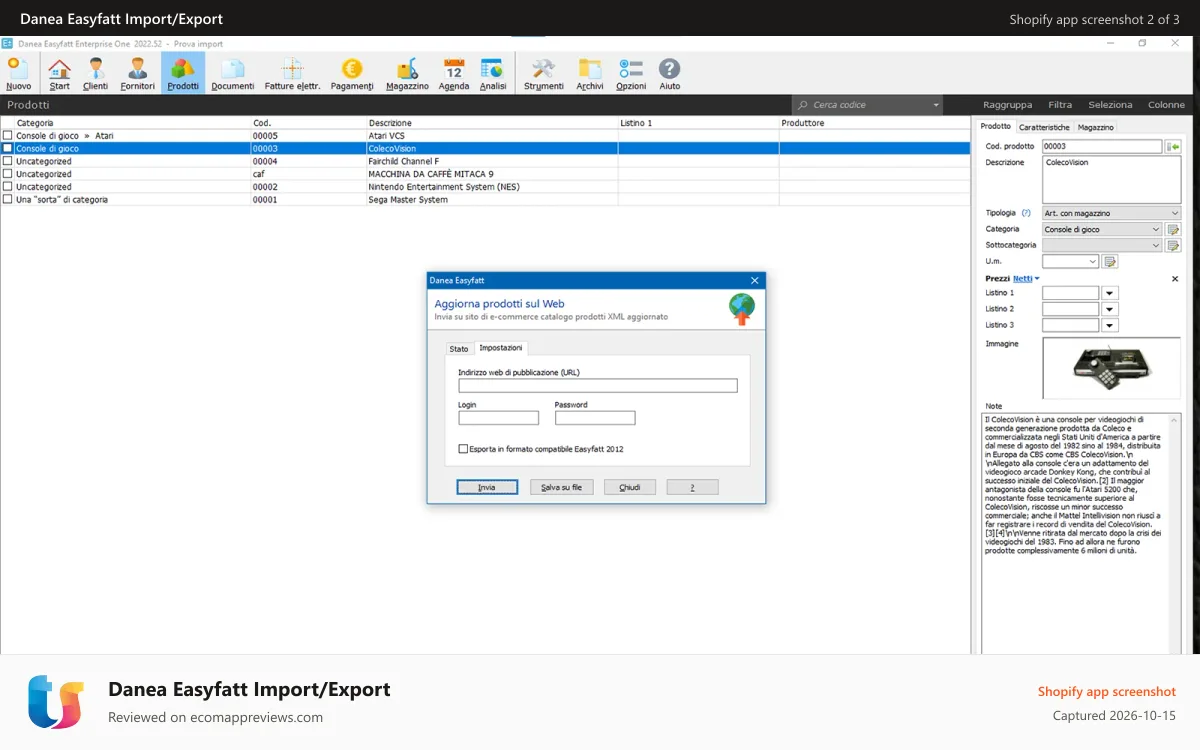The height and width of the screenshot is (750, 1200).
Task: Enable Esporta in formato compatibile Easyfatt 2012
Action: coord(463,449)
